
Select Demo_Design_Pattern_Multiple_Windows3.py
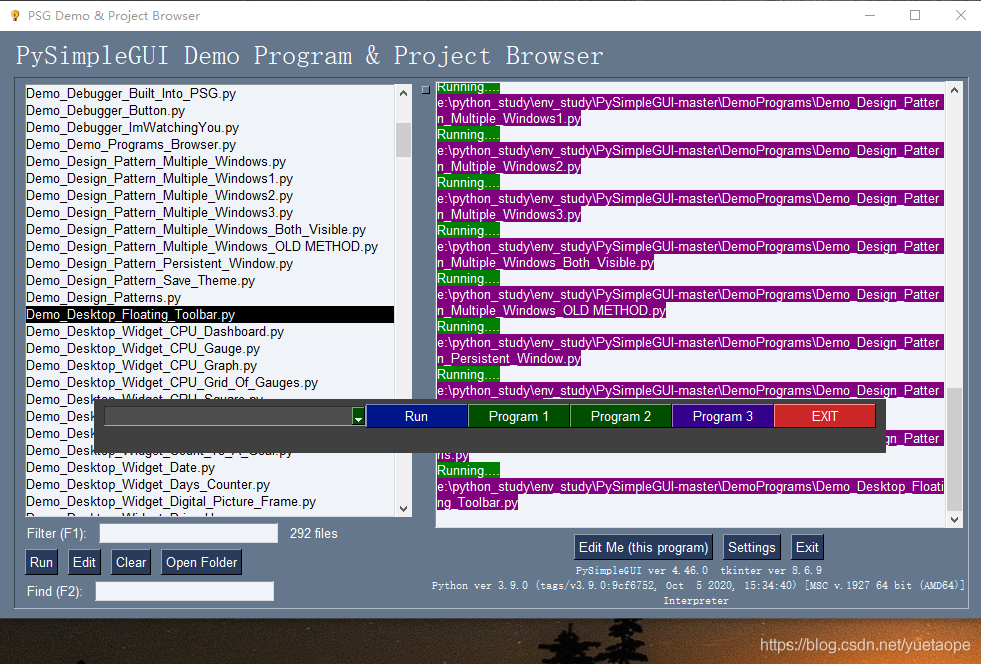[x=210, y=213]
